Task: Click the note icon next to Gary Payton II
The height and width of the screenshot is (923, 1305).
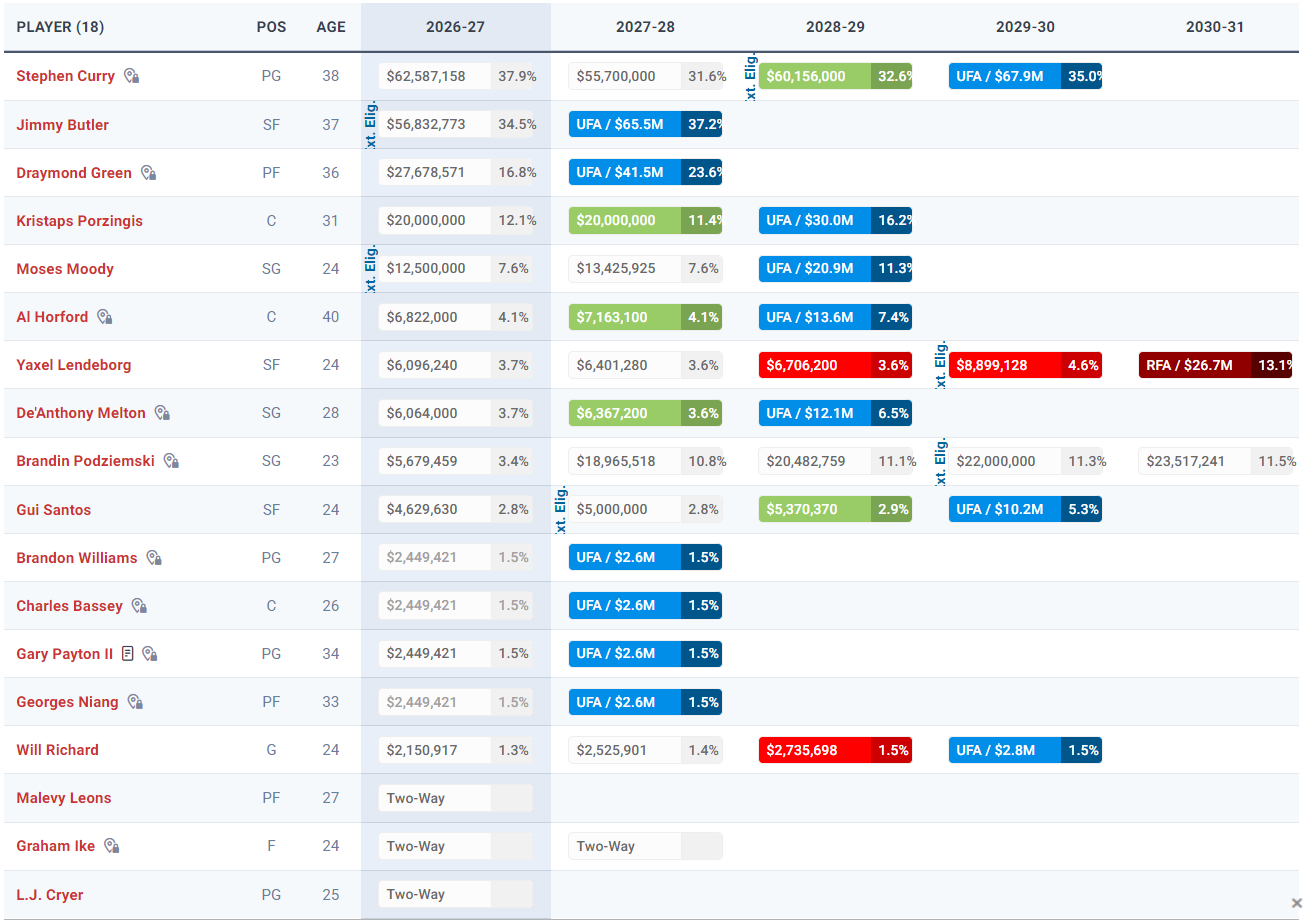Action: (x=127, y=654)
